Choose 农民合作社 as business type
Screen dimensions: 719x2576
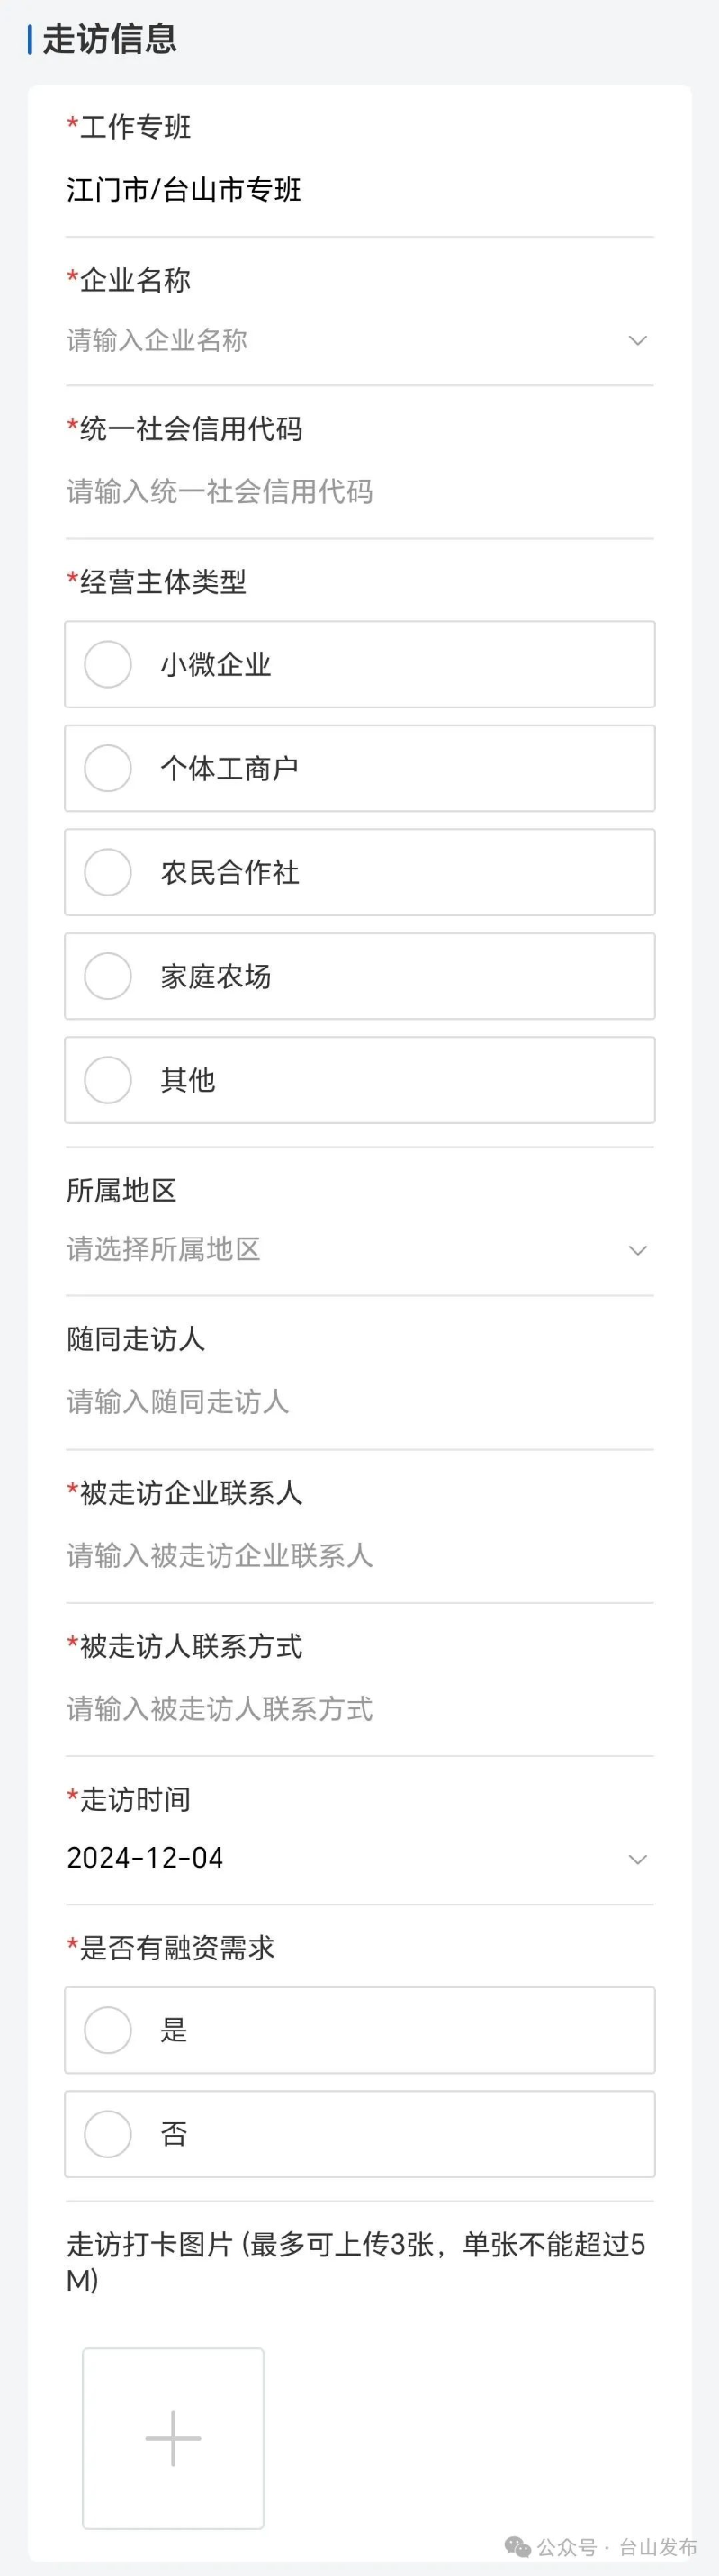(x=108, y=873)
